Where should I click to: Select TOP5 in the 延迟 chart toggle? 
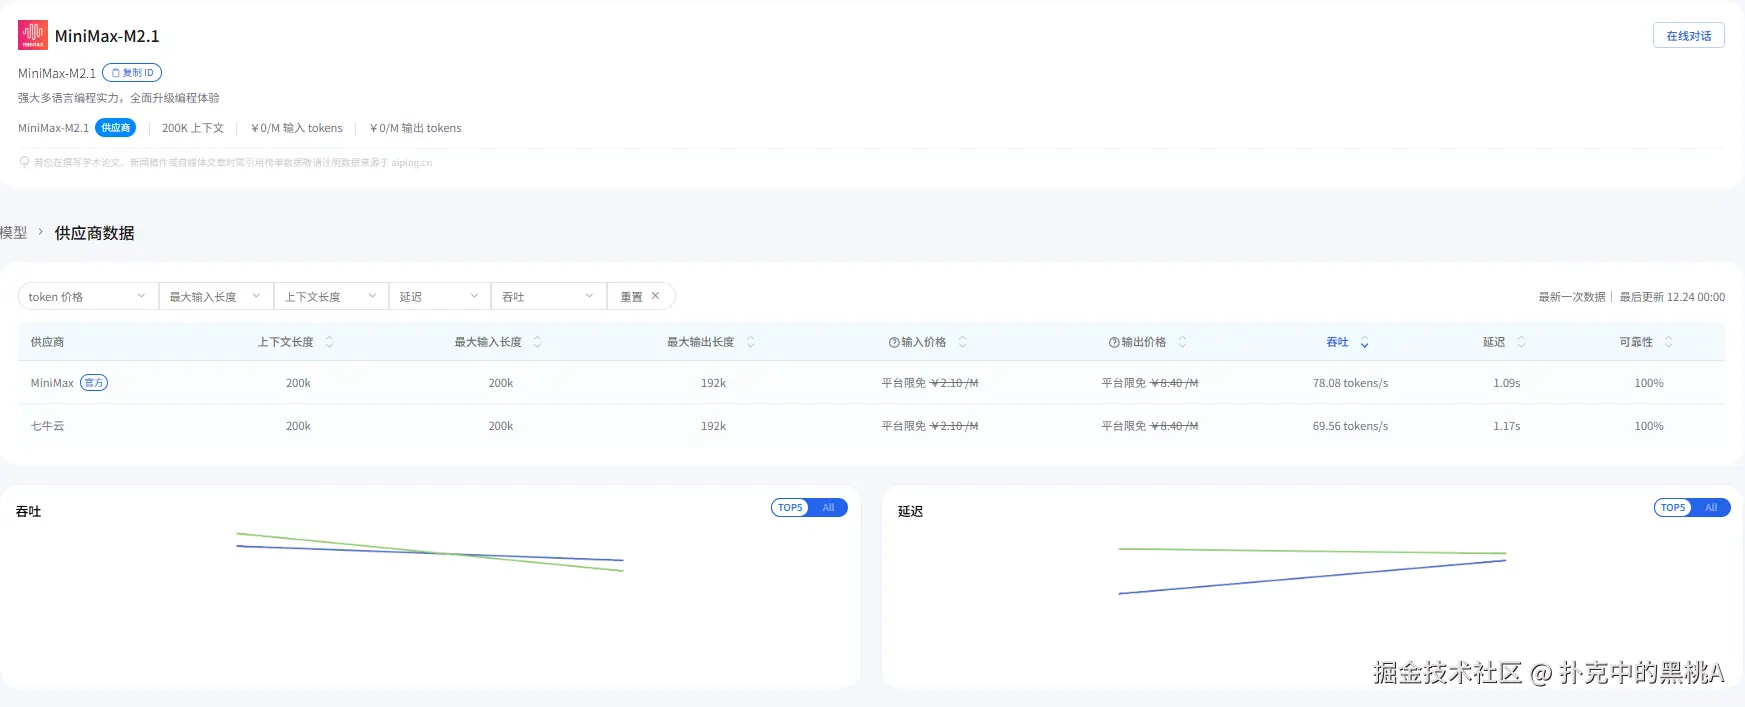click(1673, 508)
